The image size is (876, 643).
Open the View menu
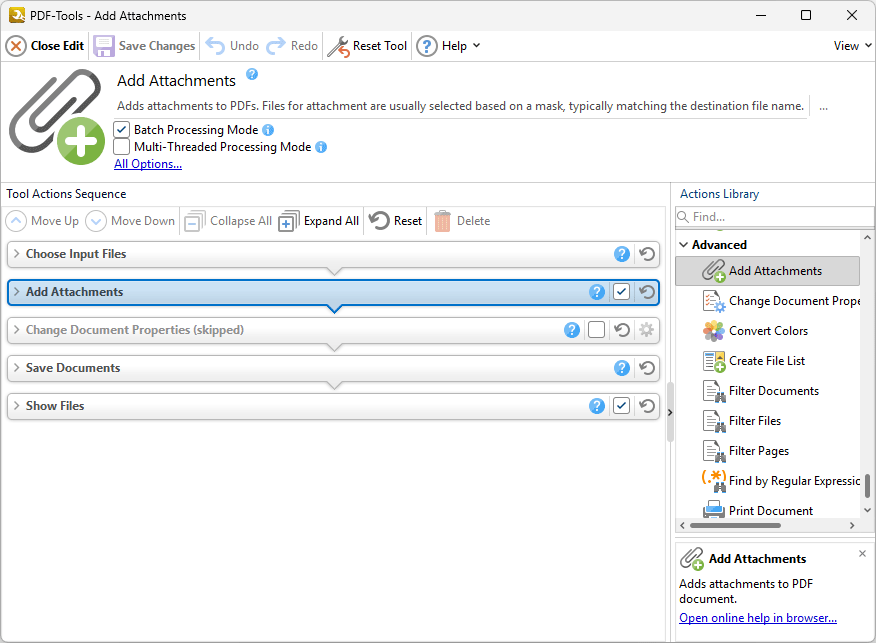click(x=852, y=46)
